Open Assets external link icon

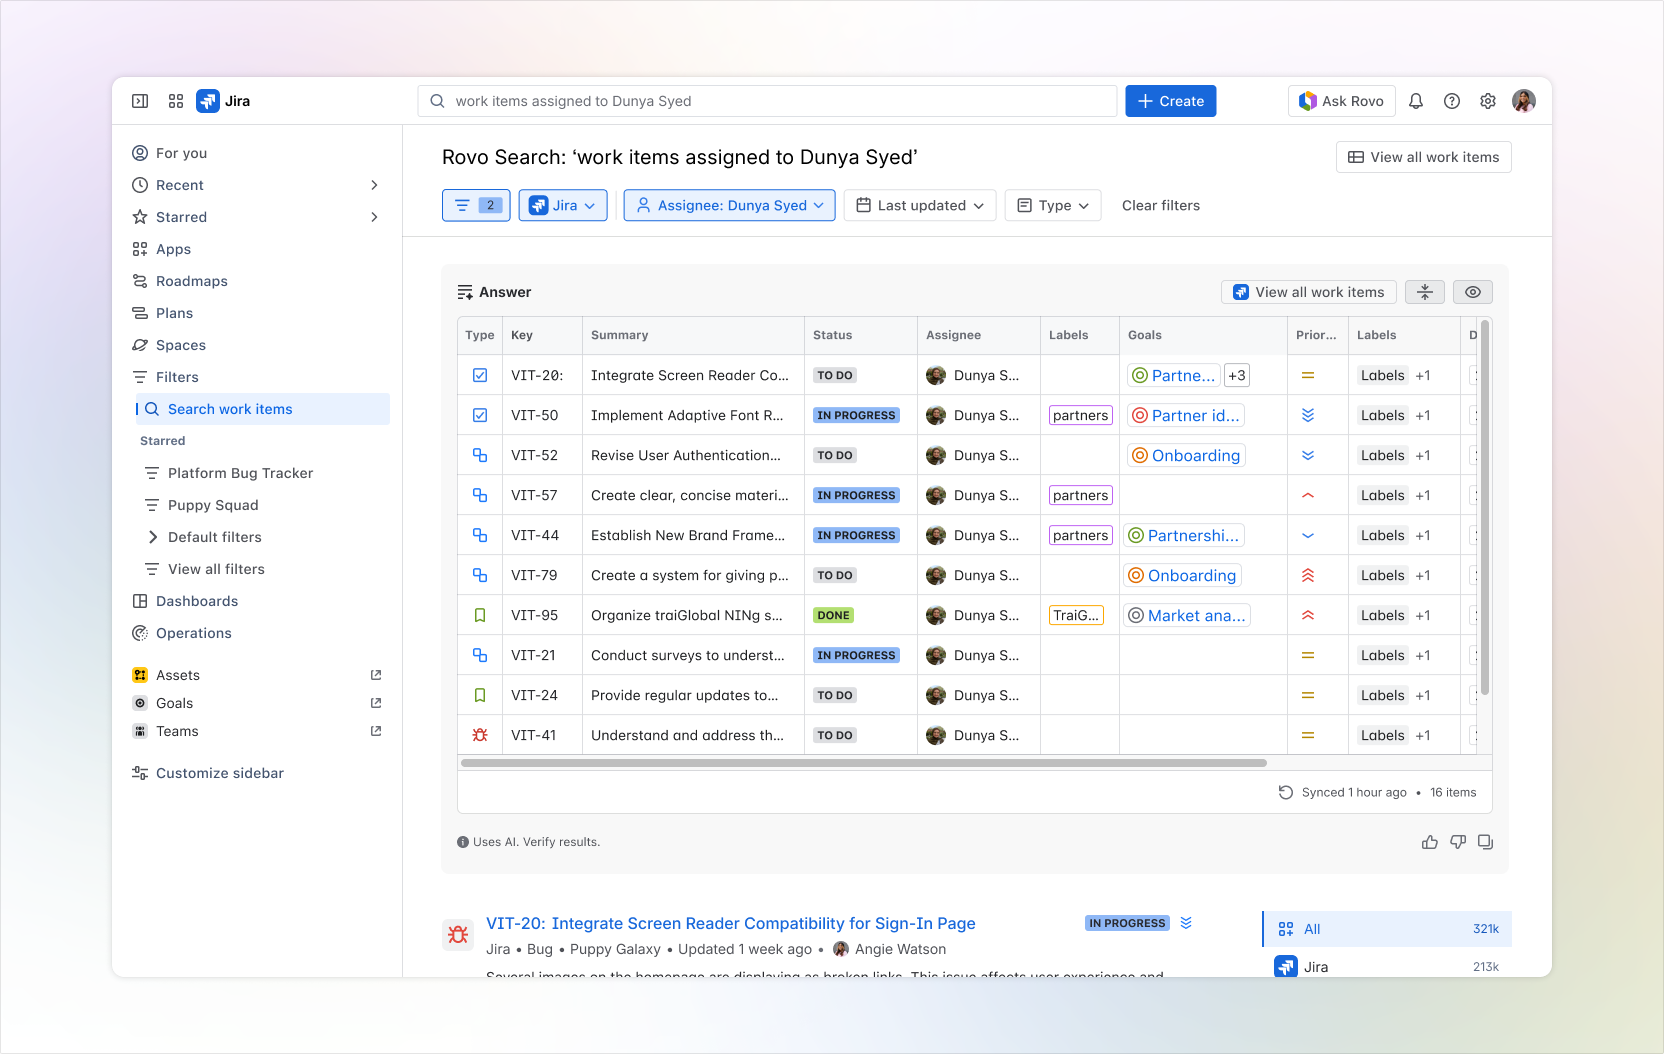point(376,675)
